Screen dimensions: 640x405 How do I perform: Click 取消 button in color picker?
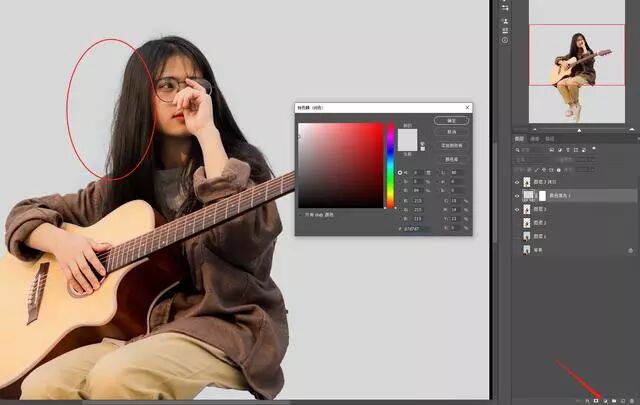tap(451, 132)
